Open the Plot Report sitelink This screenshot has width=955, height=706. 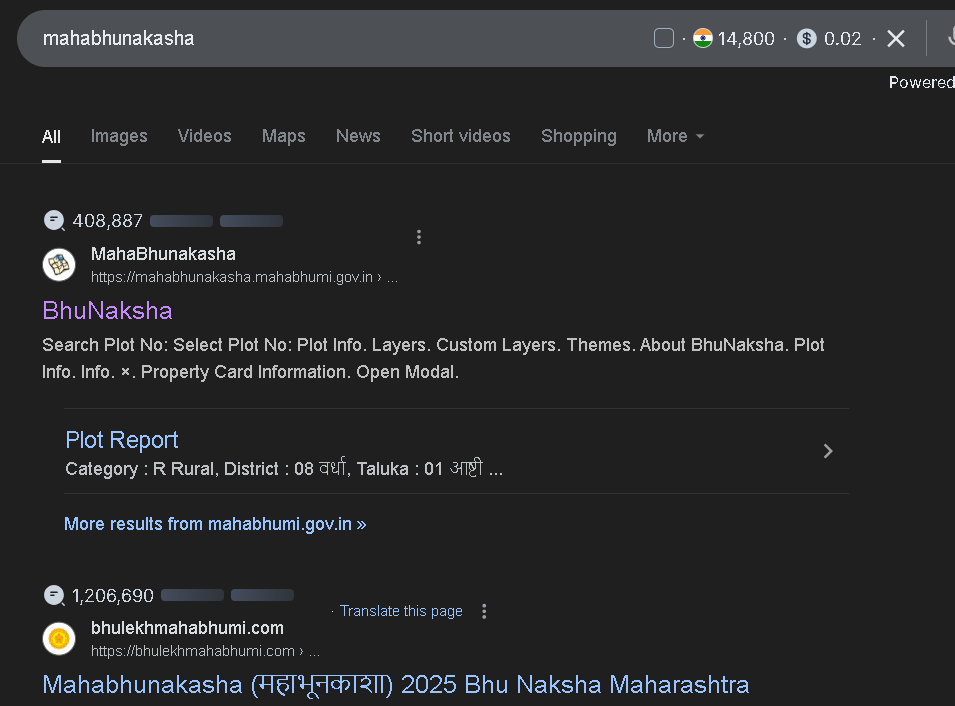click(122, 440)
